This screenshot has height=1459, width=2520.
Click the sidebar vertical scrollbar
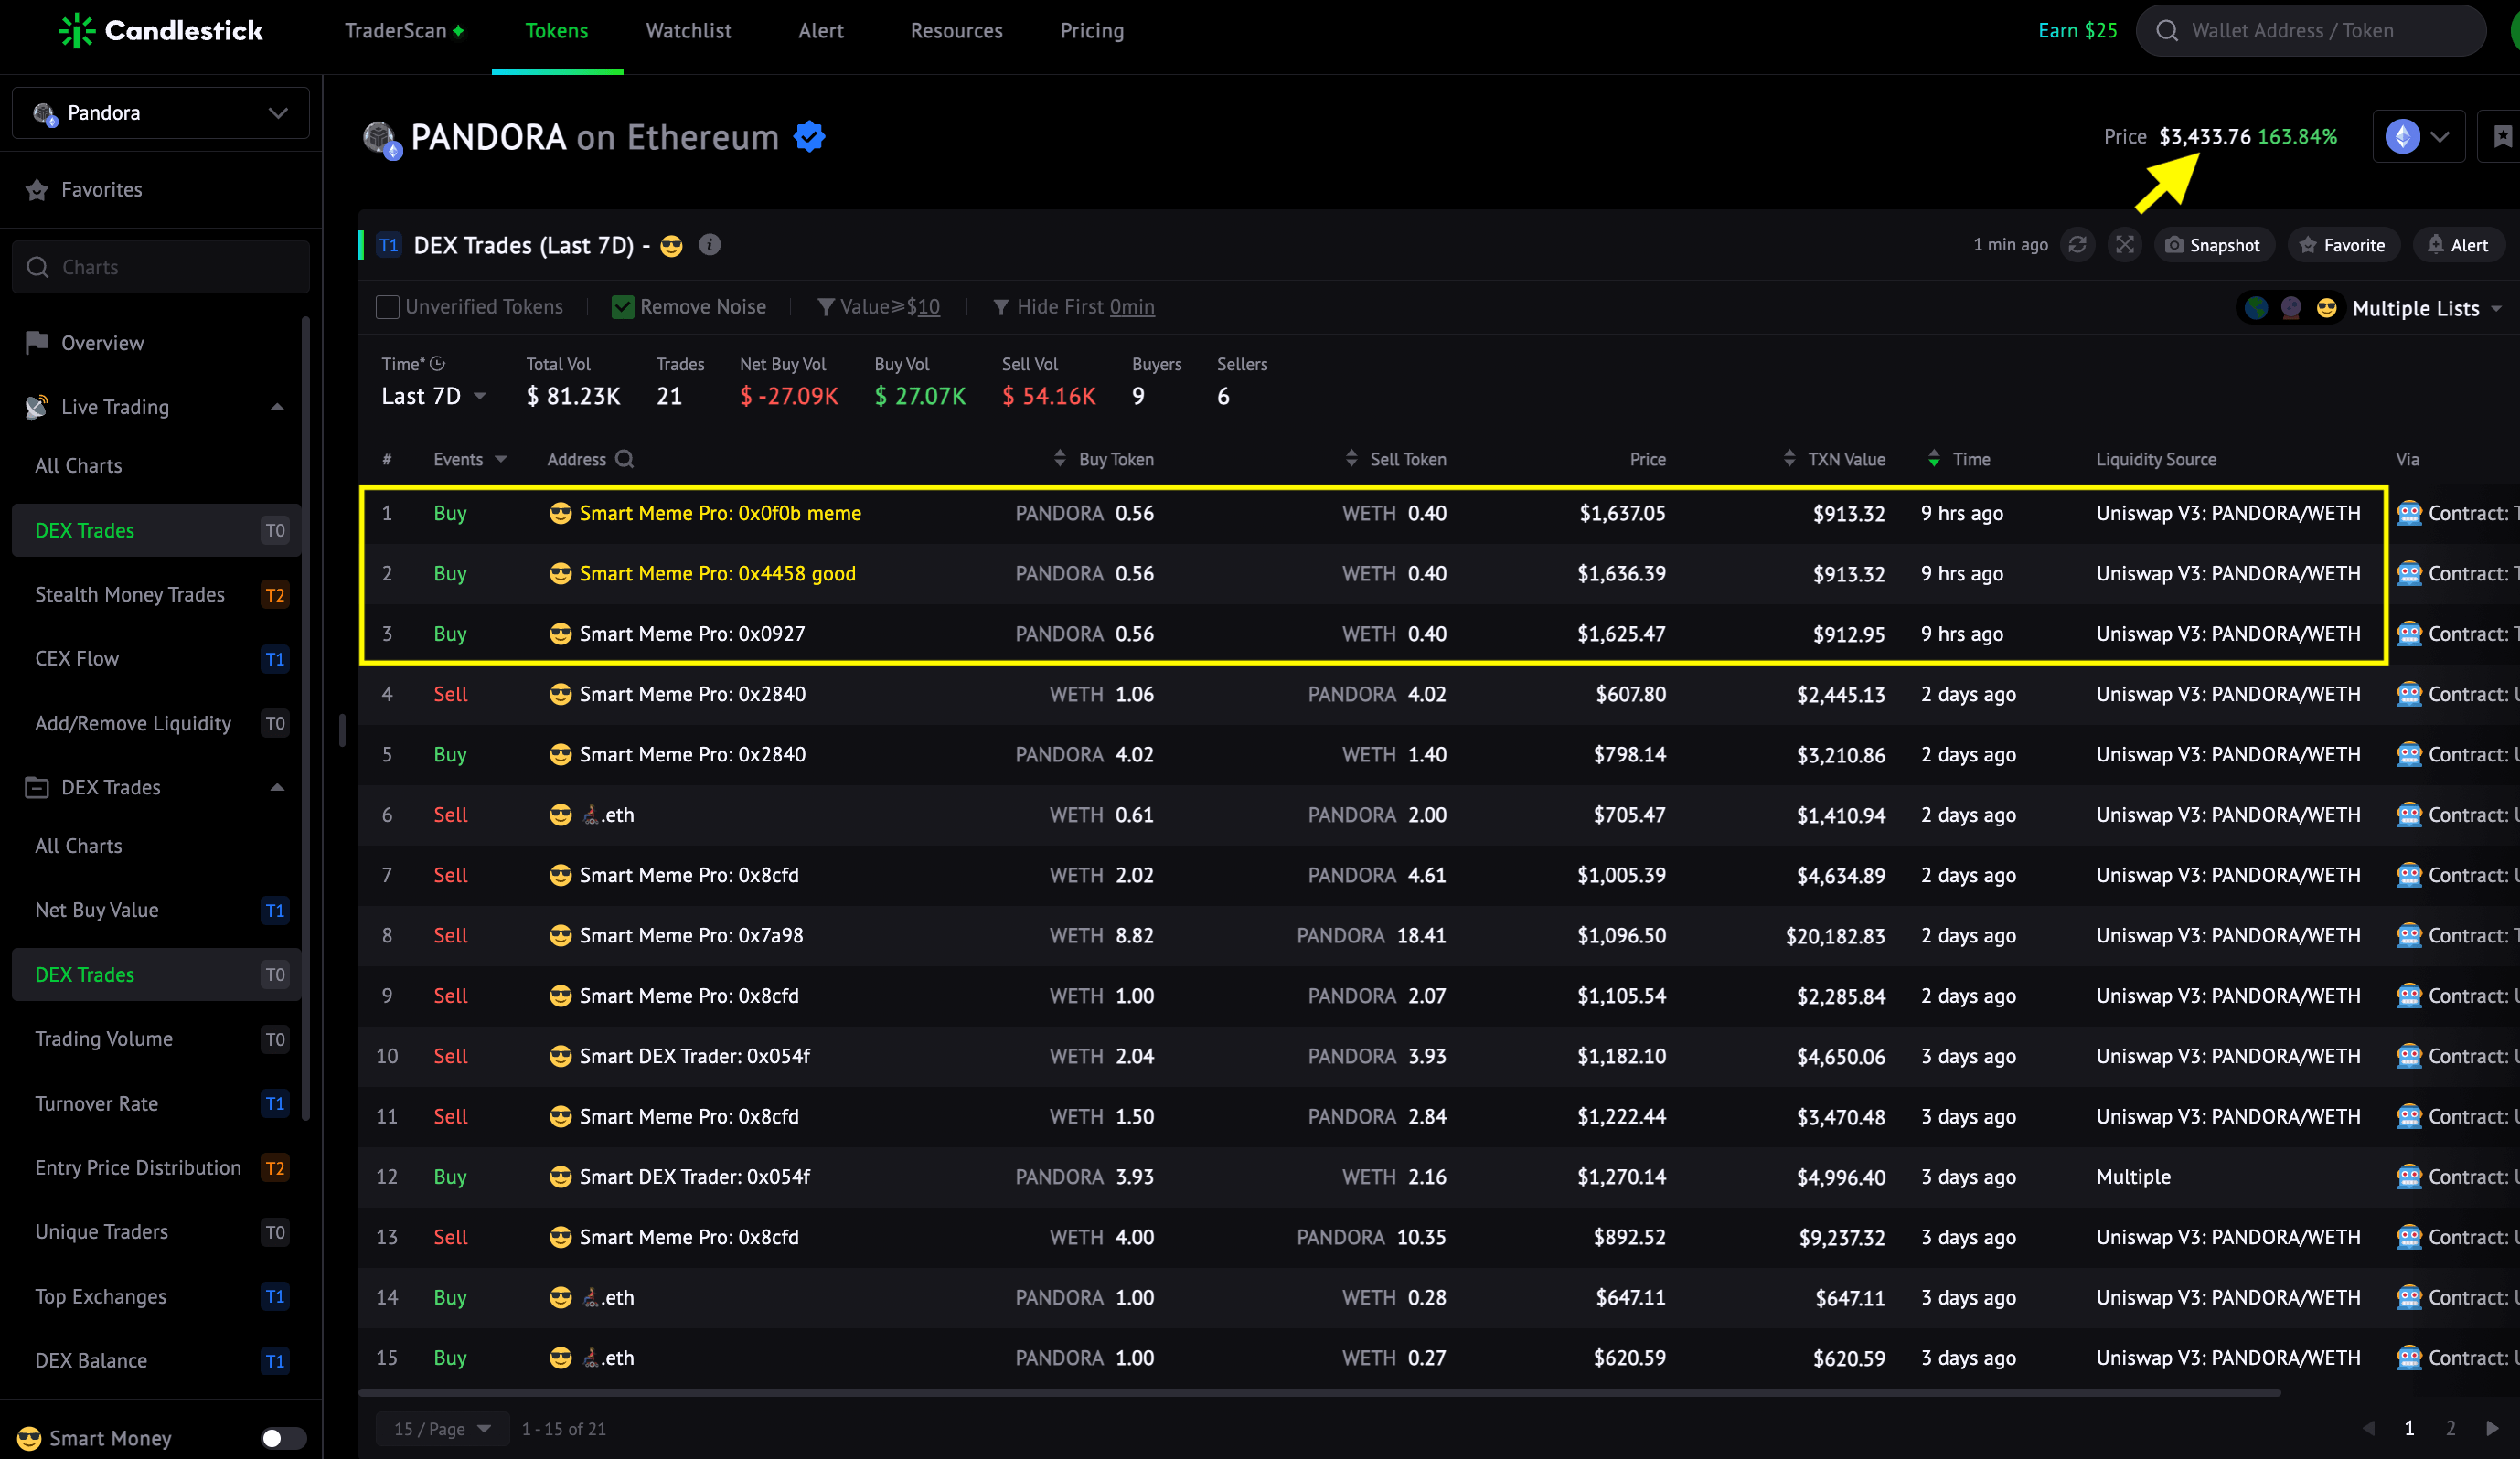[x=305, y=718]
